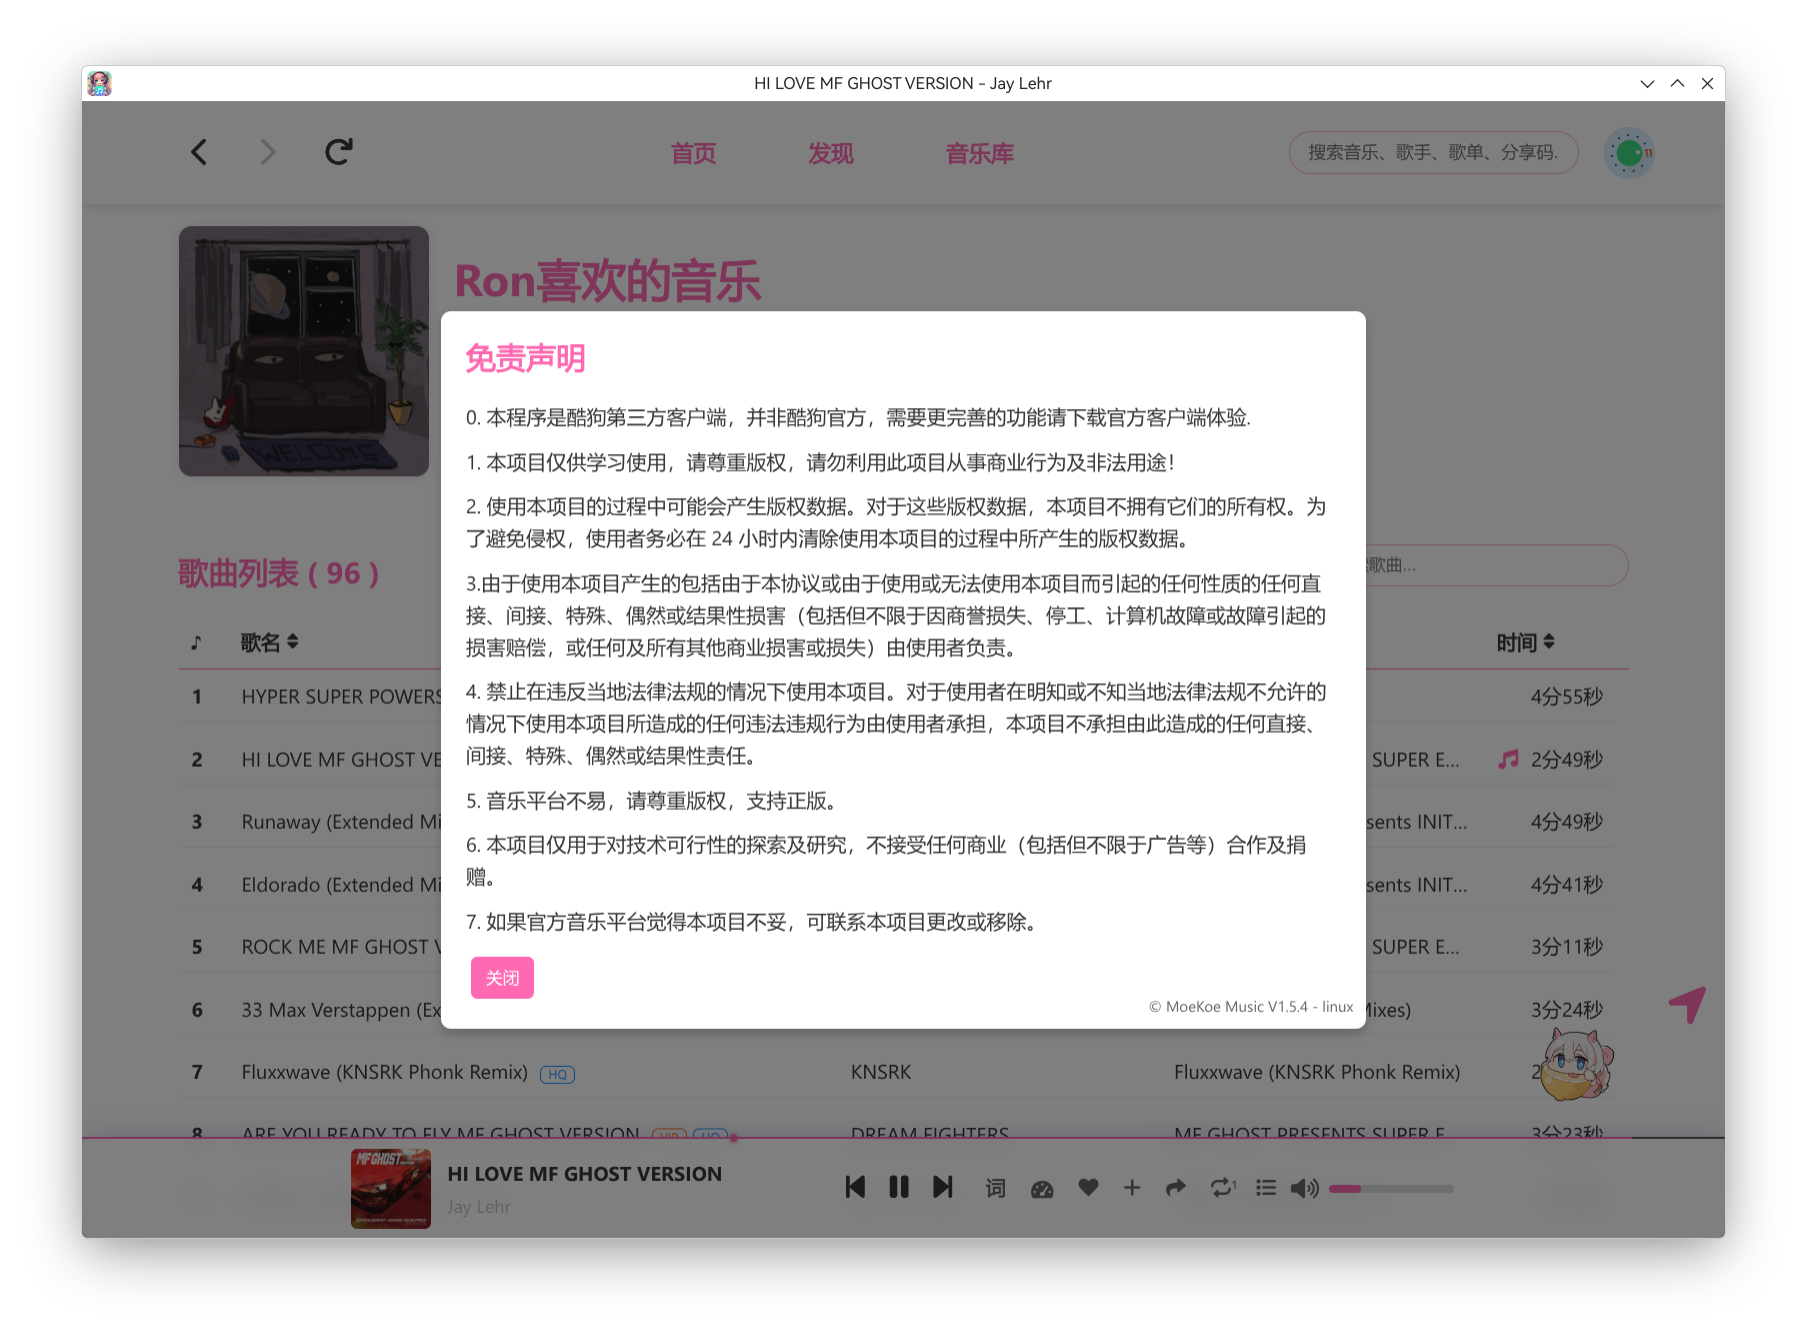Click the now-playing album thumbnail
This screenshot has height=1334, width=1806.
point(391,1188)
